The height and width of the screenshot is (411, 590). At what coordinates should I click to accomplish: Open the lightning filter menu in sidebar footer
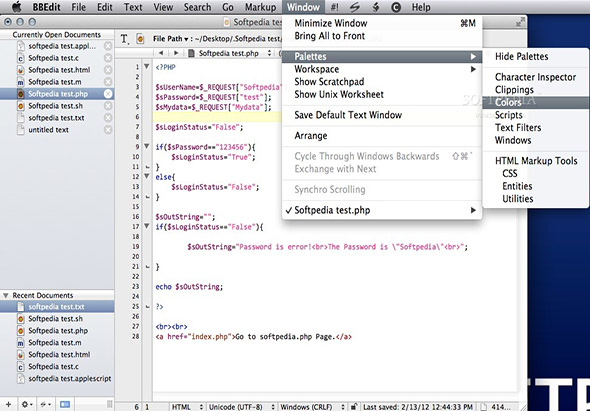tap(46, 405)
